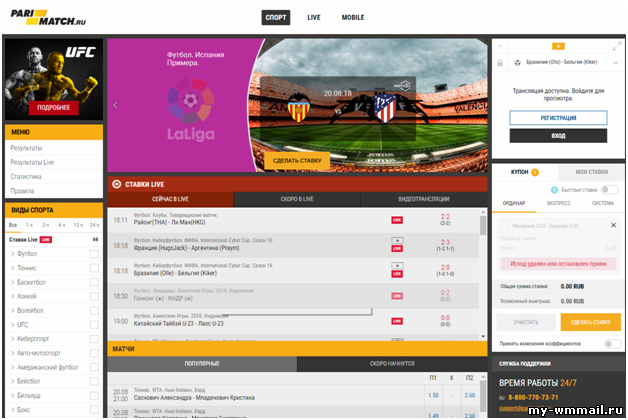Click Сделать ставку in coupon panel
This screenshot has height=420, width=628.
pos(590,322)
